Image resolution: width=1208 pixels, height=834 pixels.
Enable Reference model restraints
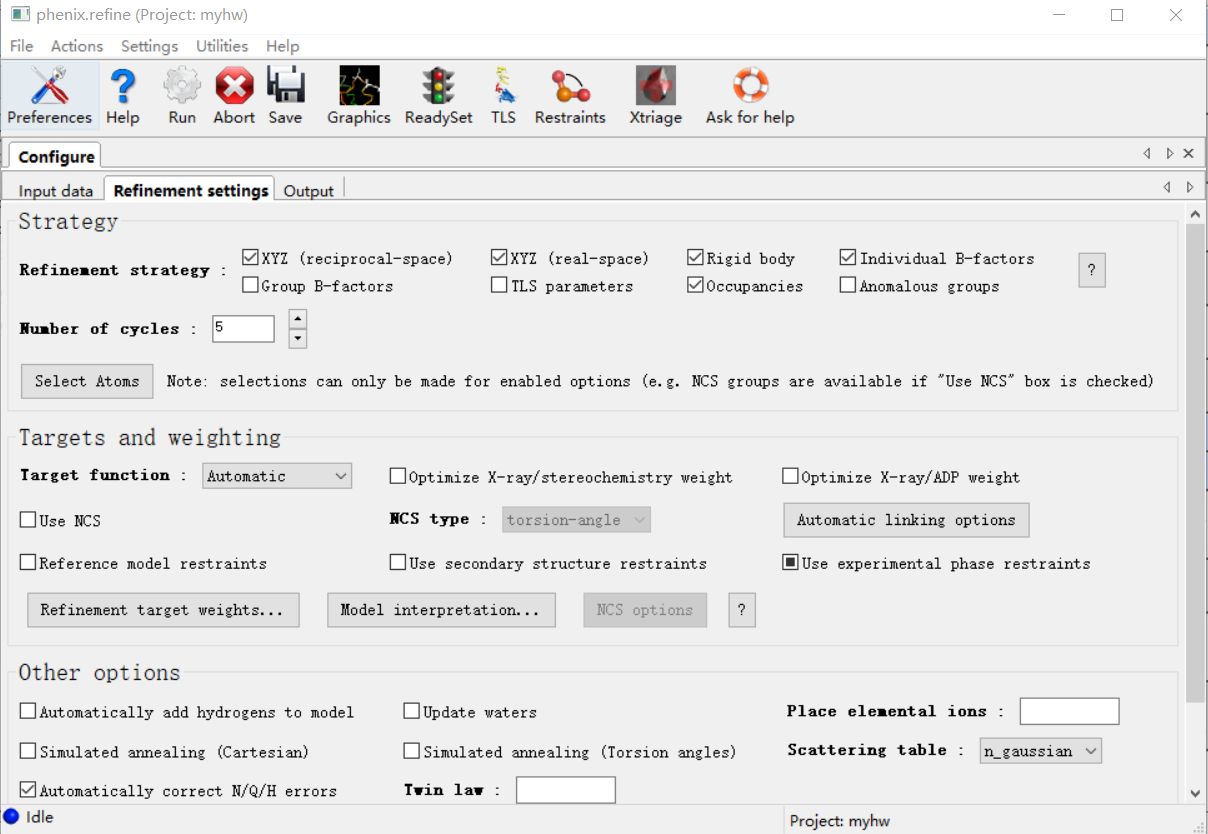[x=28, y=563]
